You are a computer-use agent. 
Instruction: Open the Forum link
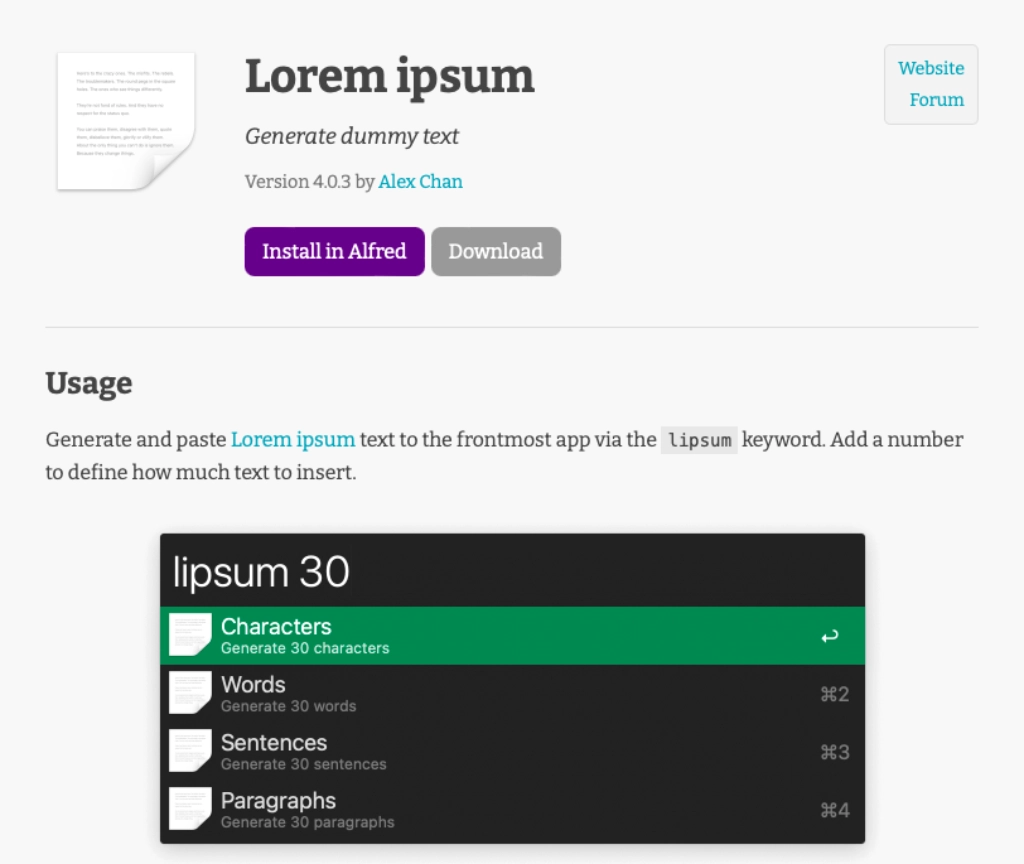(937, 100)
